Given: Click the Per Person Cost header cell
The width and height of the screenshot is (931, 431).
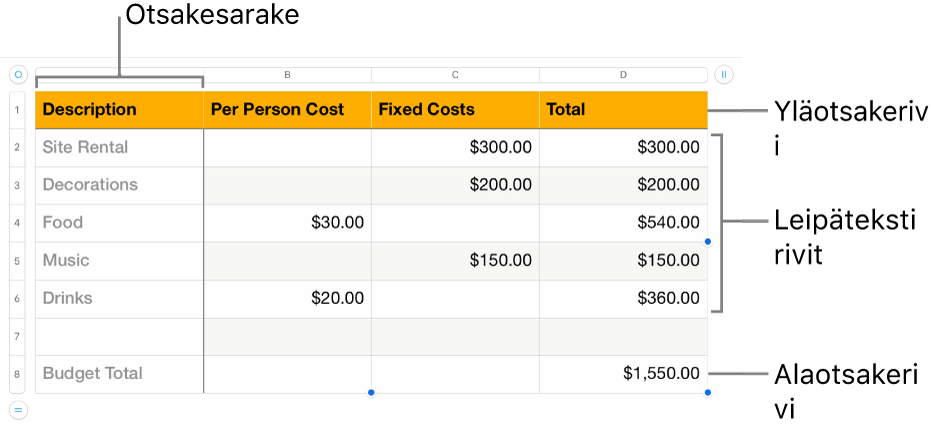Looking at the screenshot, I should coord(287,110).
